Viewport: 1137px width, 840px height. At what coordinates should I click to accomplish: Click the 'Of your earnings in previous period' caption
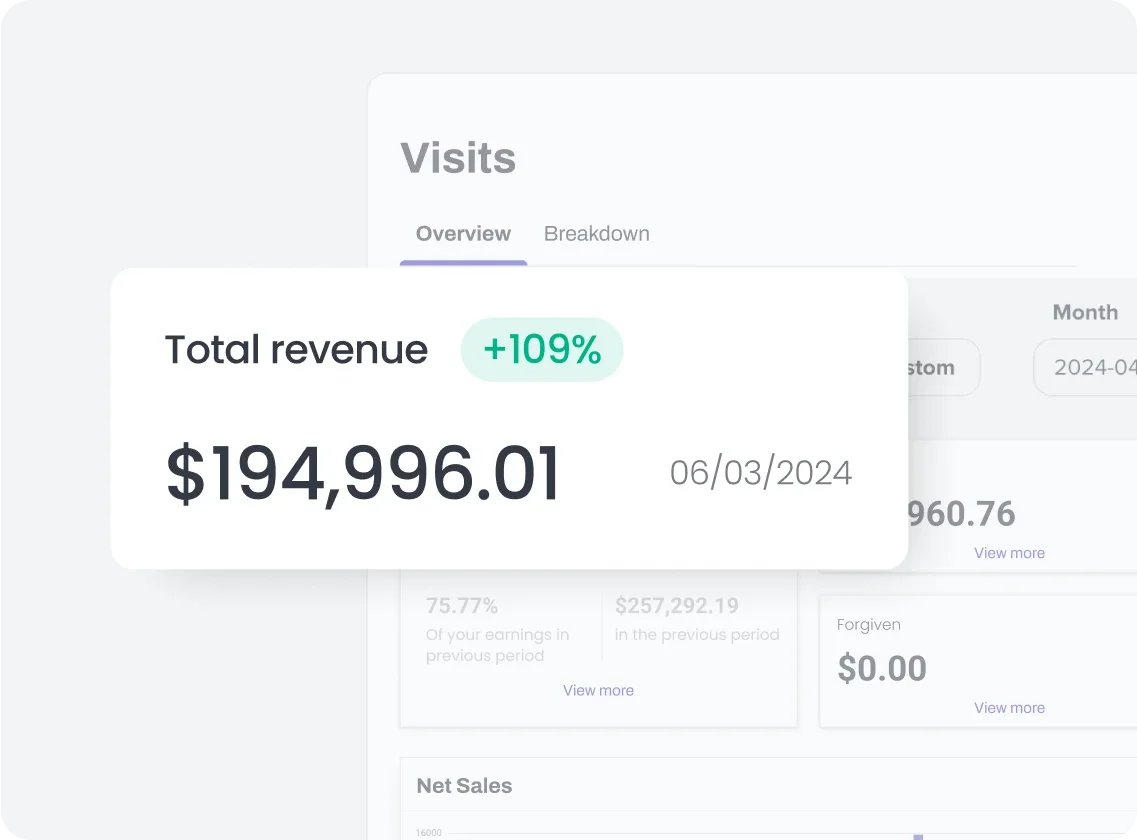[497, 645]
